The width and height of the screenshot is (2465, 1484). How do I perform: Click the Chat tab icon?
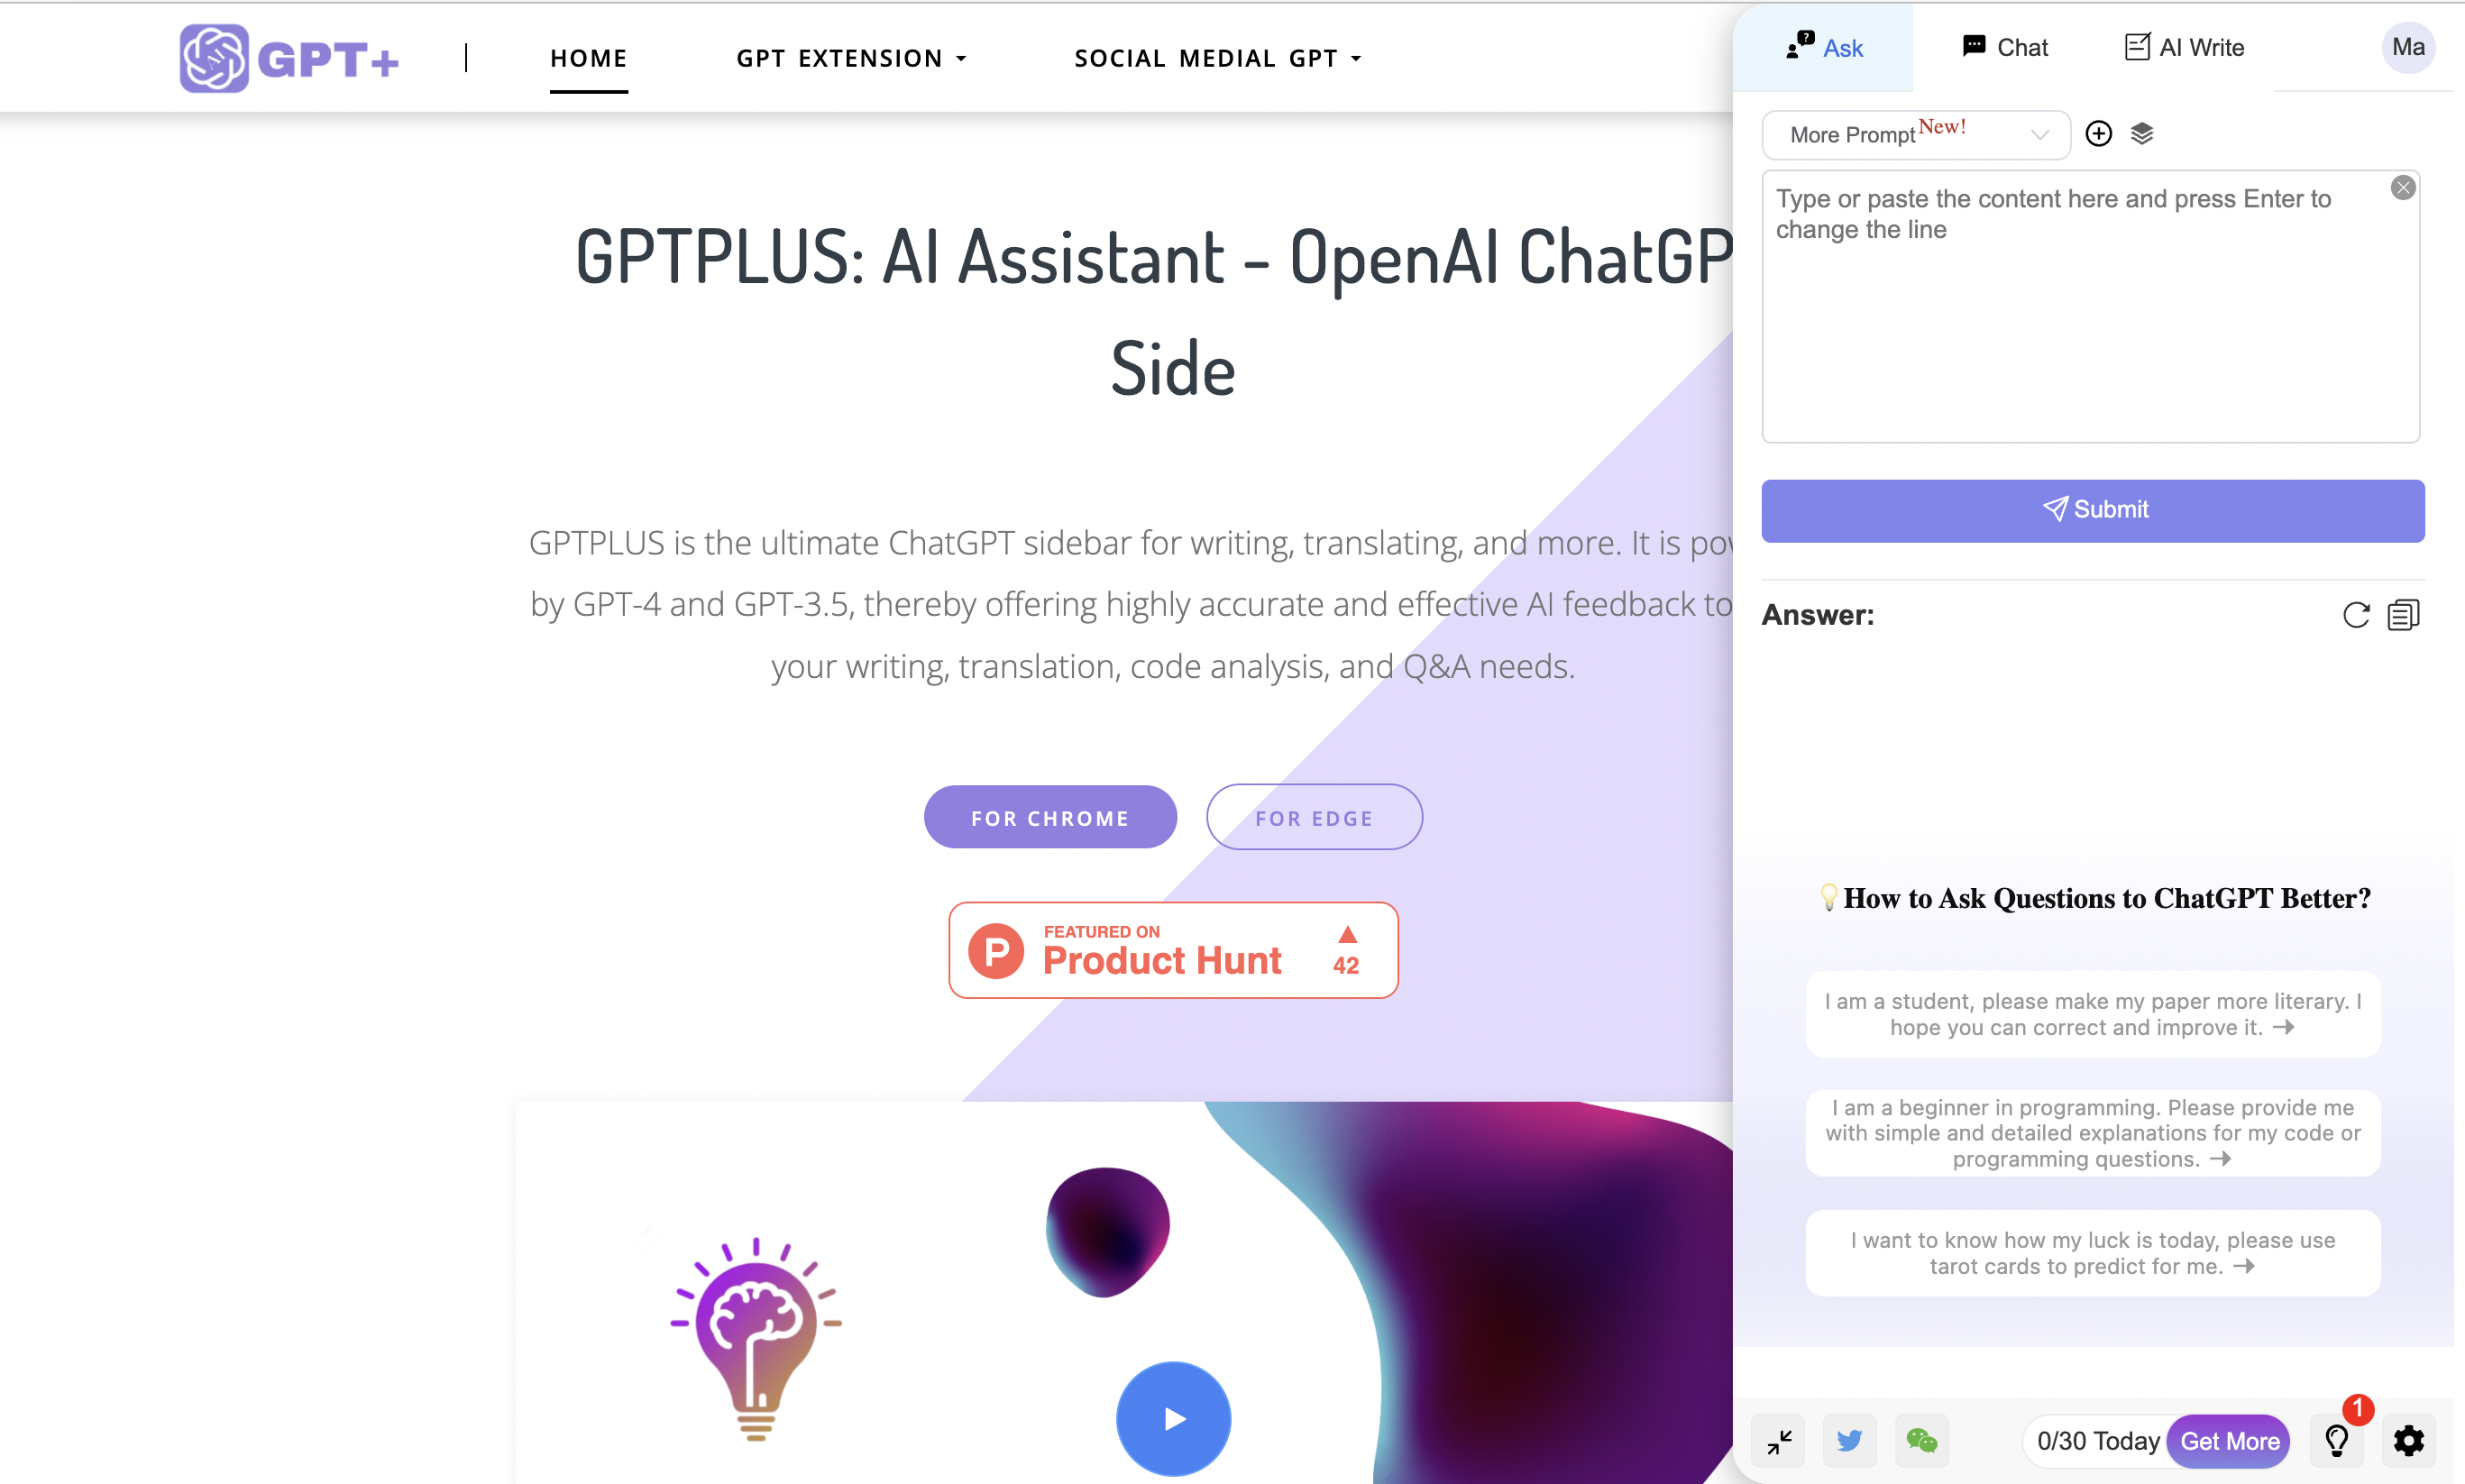[1974, 48]
